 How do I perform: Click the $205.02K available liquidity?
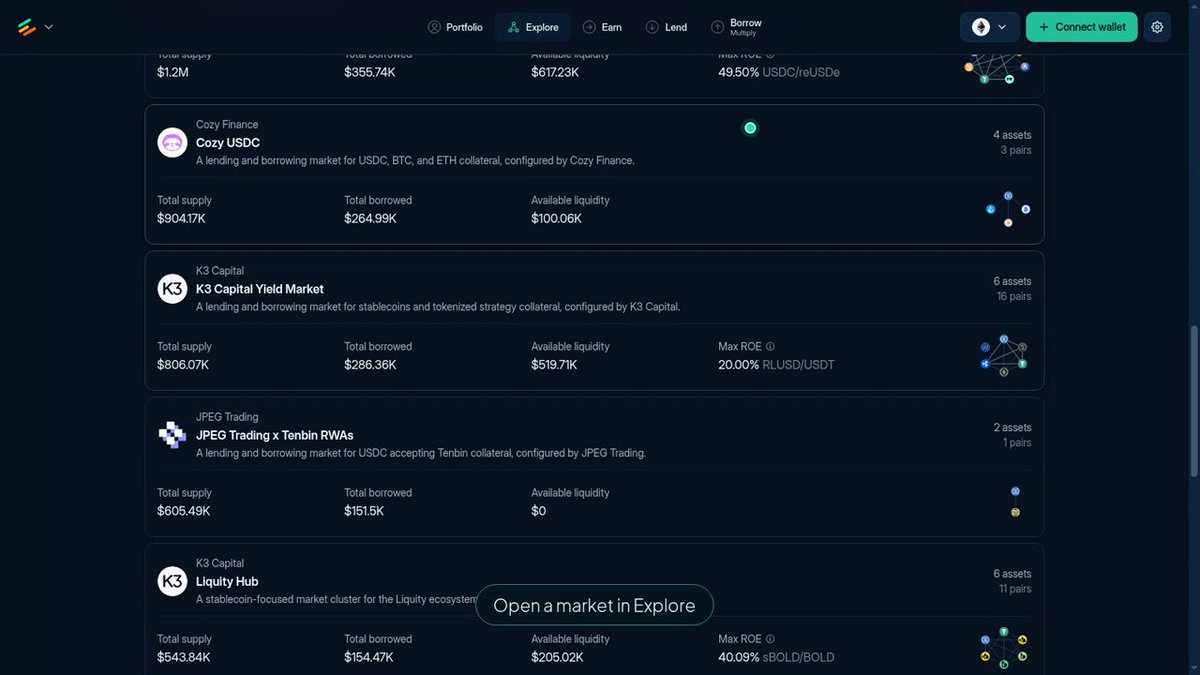point(557,657)
